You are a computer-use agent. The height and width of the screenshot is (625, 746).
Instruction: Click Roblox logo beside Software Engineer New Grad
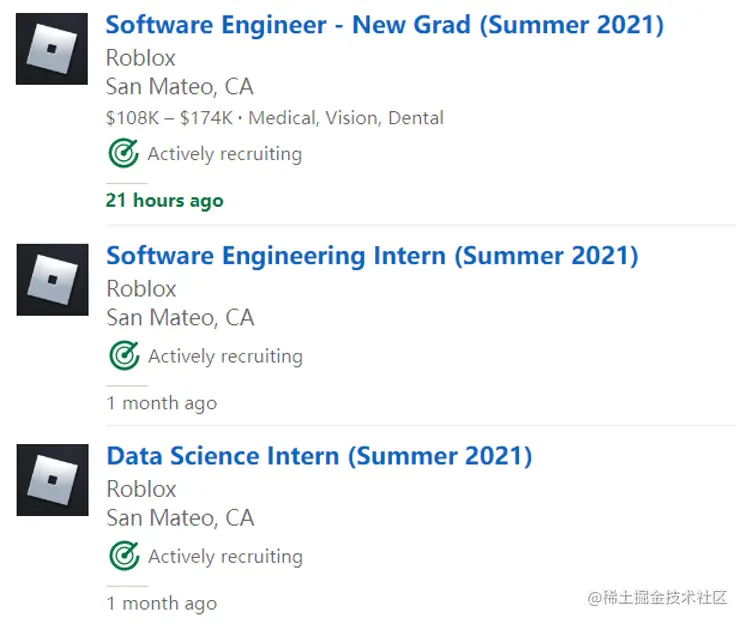(x=52, y=49)
